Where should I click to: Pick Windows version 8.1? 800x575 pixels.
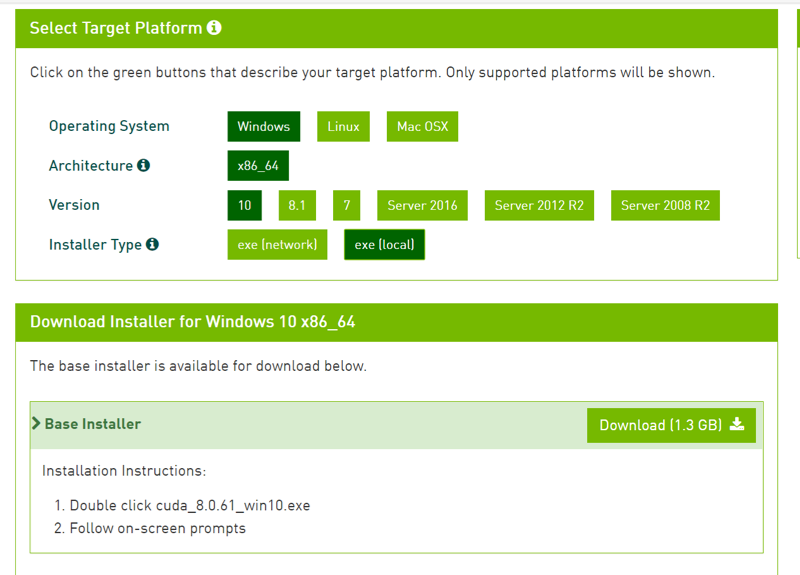(297, 205)
